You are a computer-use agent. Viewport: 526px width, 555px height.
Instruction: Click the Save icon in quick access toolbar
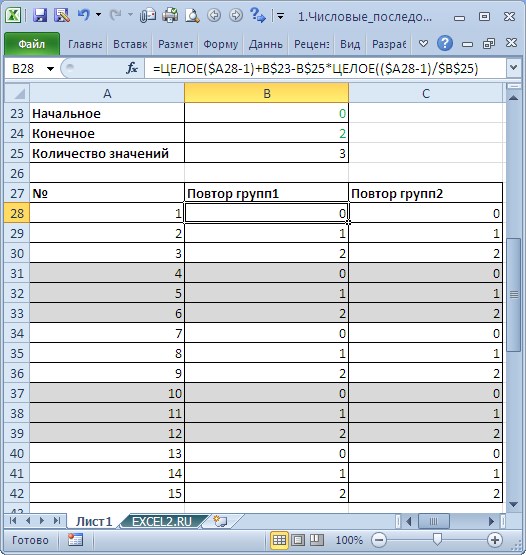(x=40, y=16)
